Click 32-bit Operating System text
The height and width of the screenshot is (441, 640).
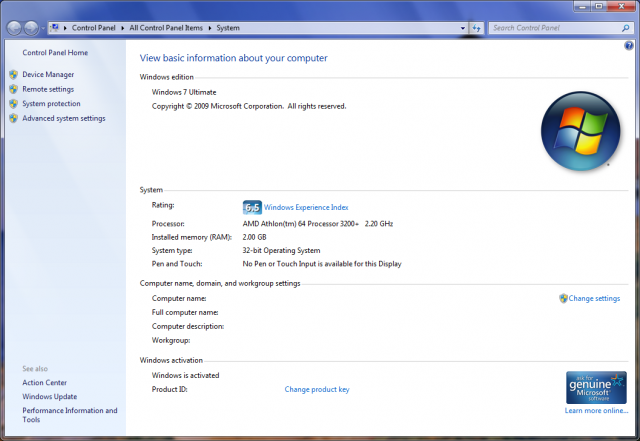pyautogui.click(x=281, y=251)
